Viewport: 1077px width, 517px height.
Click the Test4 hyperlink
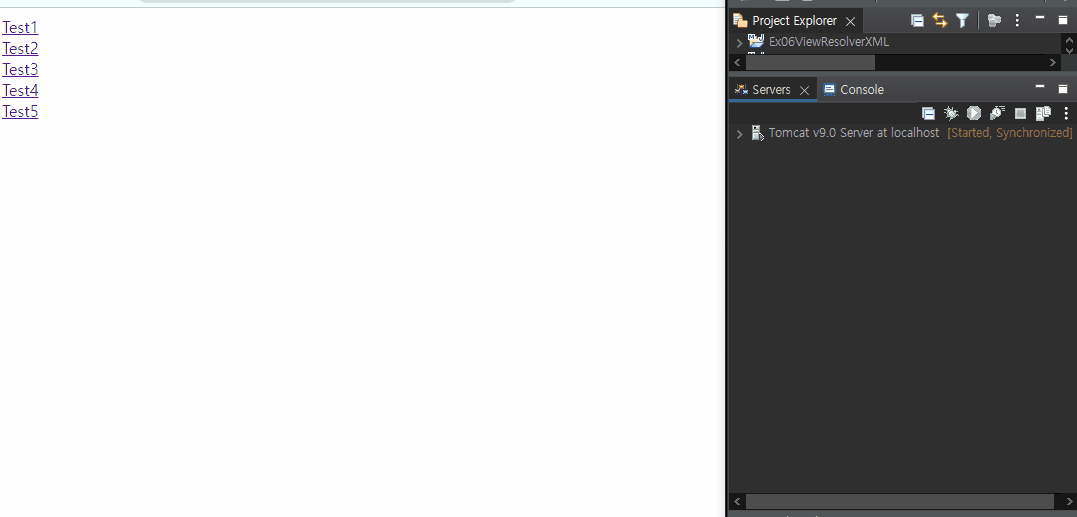click(20, 90)
